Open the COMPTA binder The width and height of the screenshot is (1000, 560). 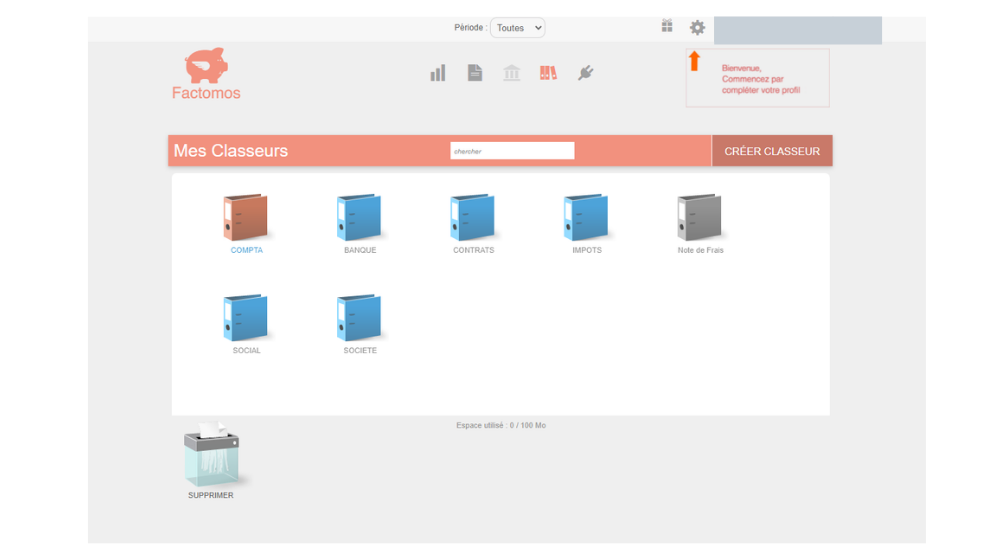246,217
